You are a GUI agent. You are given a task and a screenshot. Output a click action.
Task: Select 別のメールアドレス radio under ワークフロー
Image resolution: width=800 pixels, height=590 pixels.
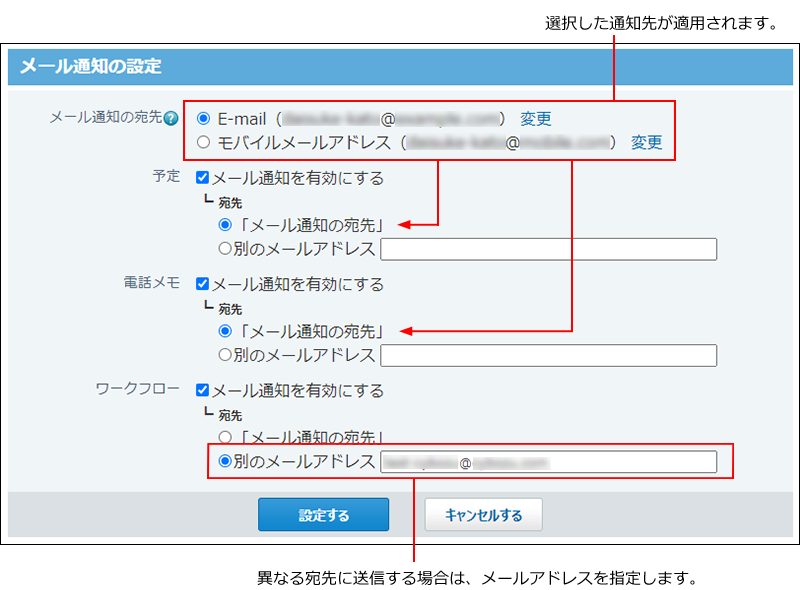pos(224,461)
